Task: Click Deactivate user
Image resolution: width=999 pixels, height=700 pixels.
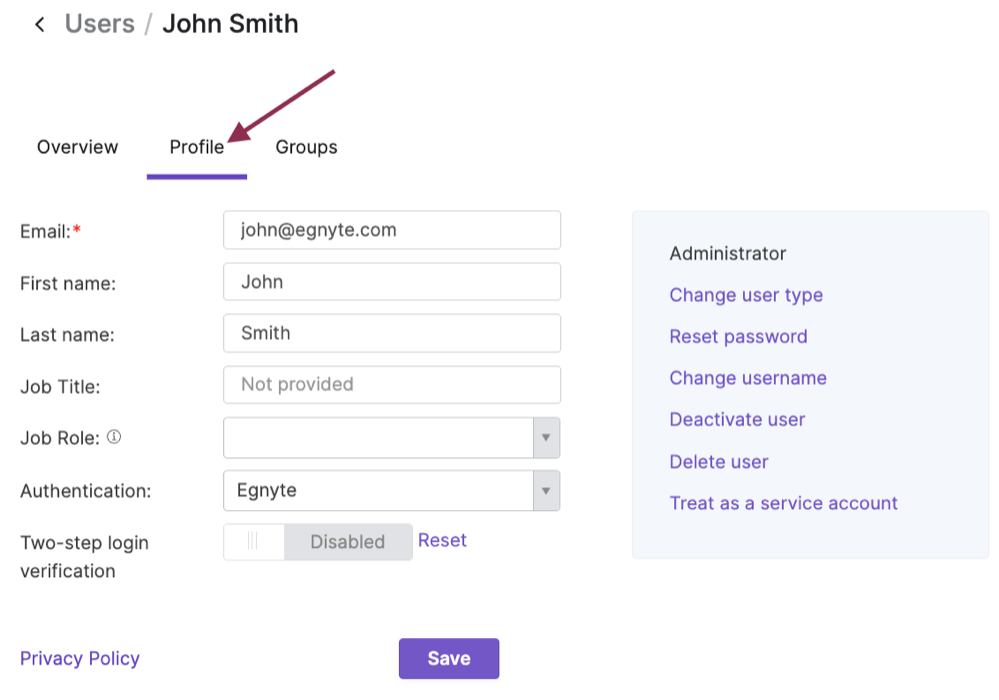Action: [737, 419]
